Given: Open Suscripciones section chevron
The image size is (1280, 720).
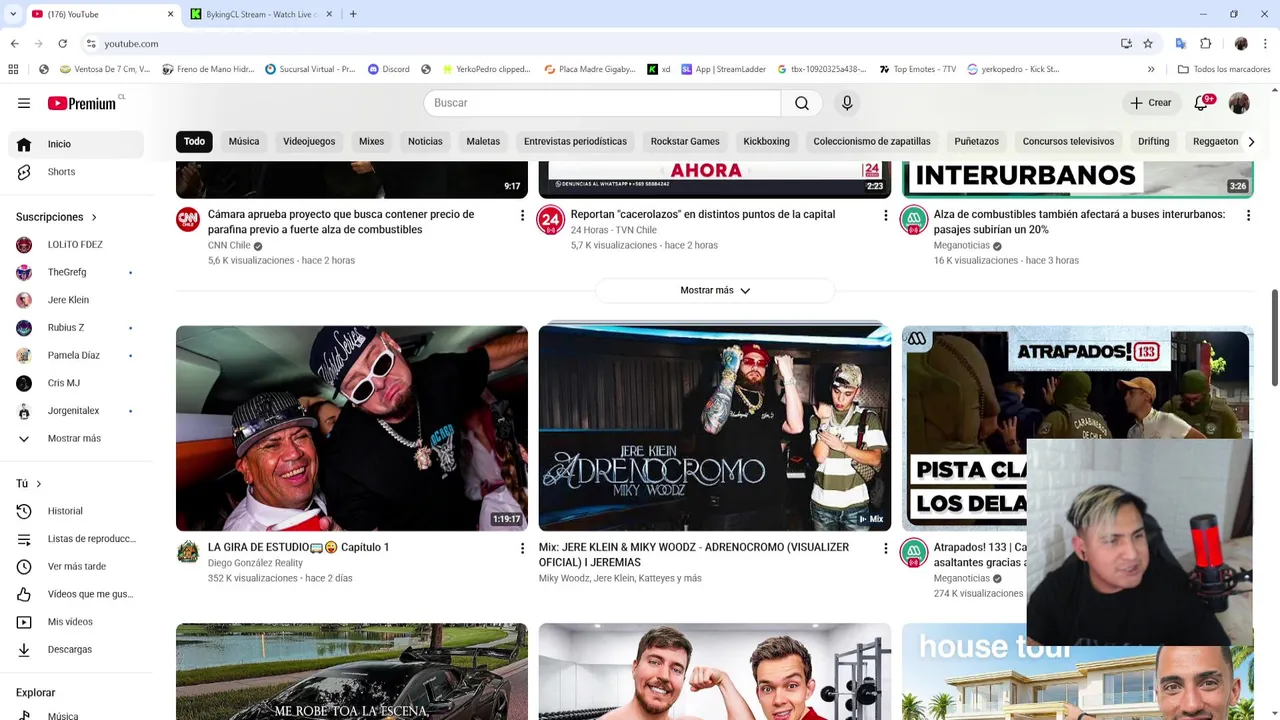Looking at the screenshot, I should coord(94,217).
